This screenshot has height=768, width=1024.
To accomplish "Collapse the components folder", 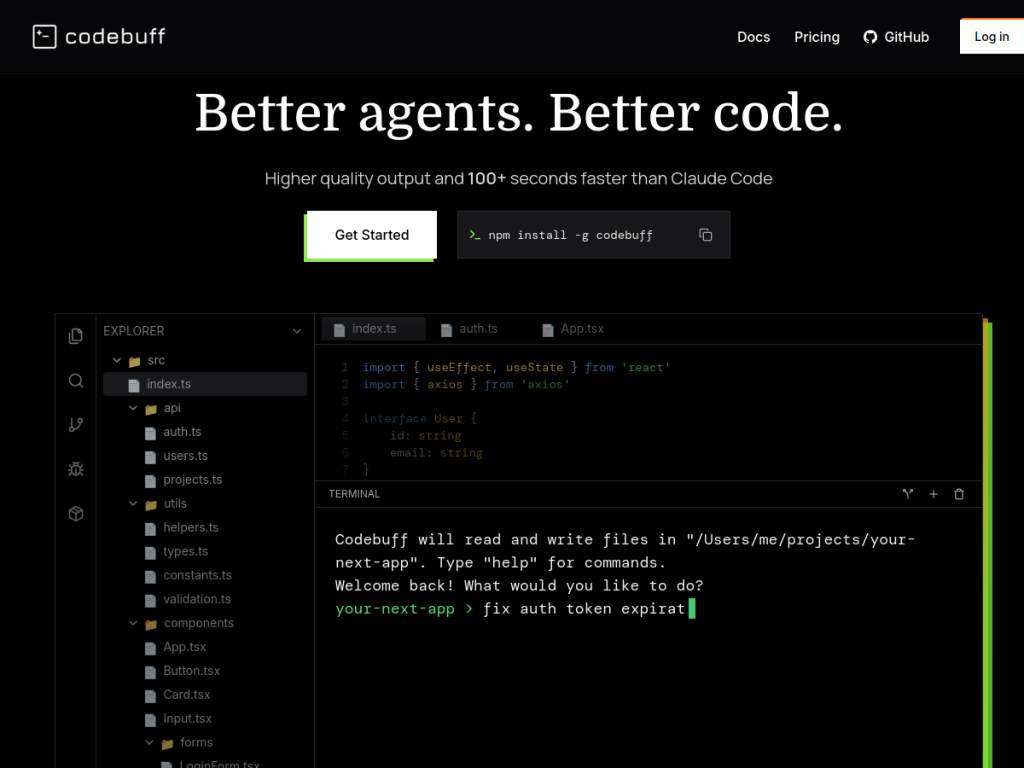I will (133, 623).
